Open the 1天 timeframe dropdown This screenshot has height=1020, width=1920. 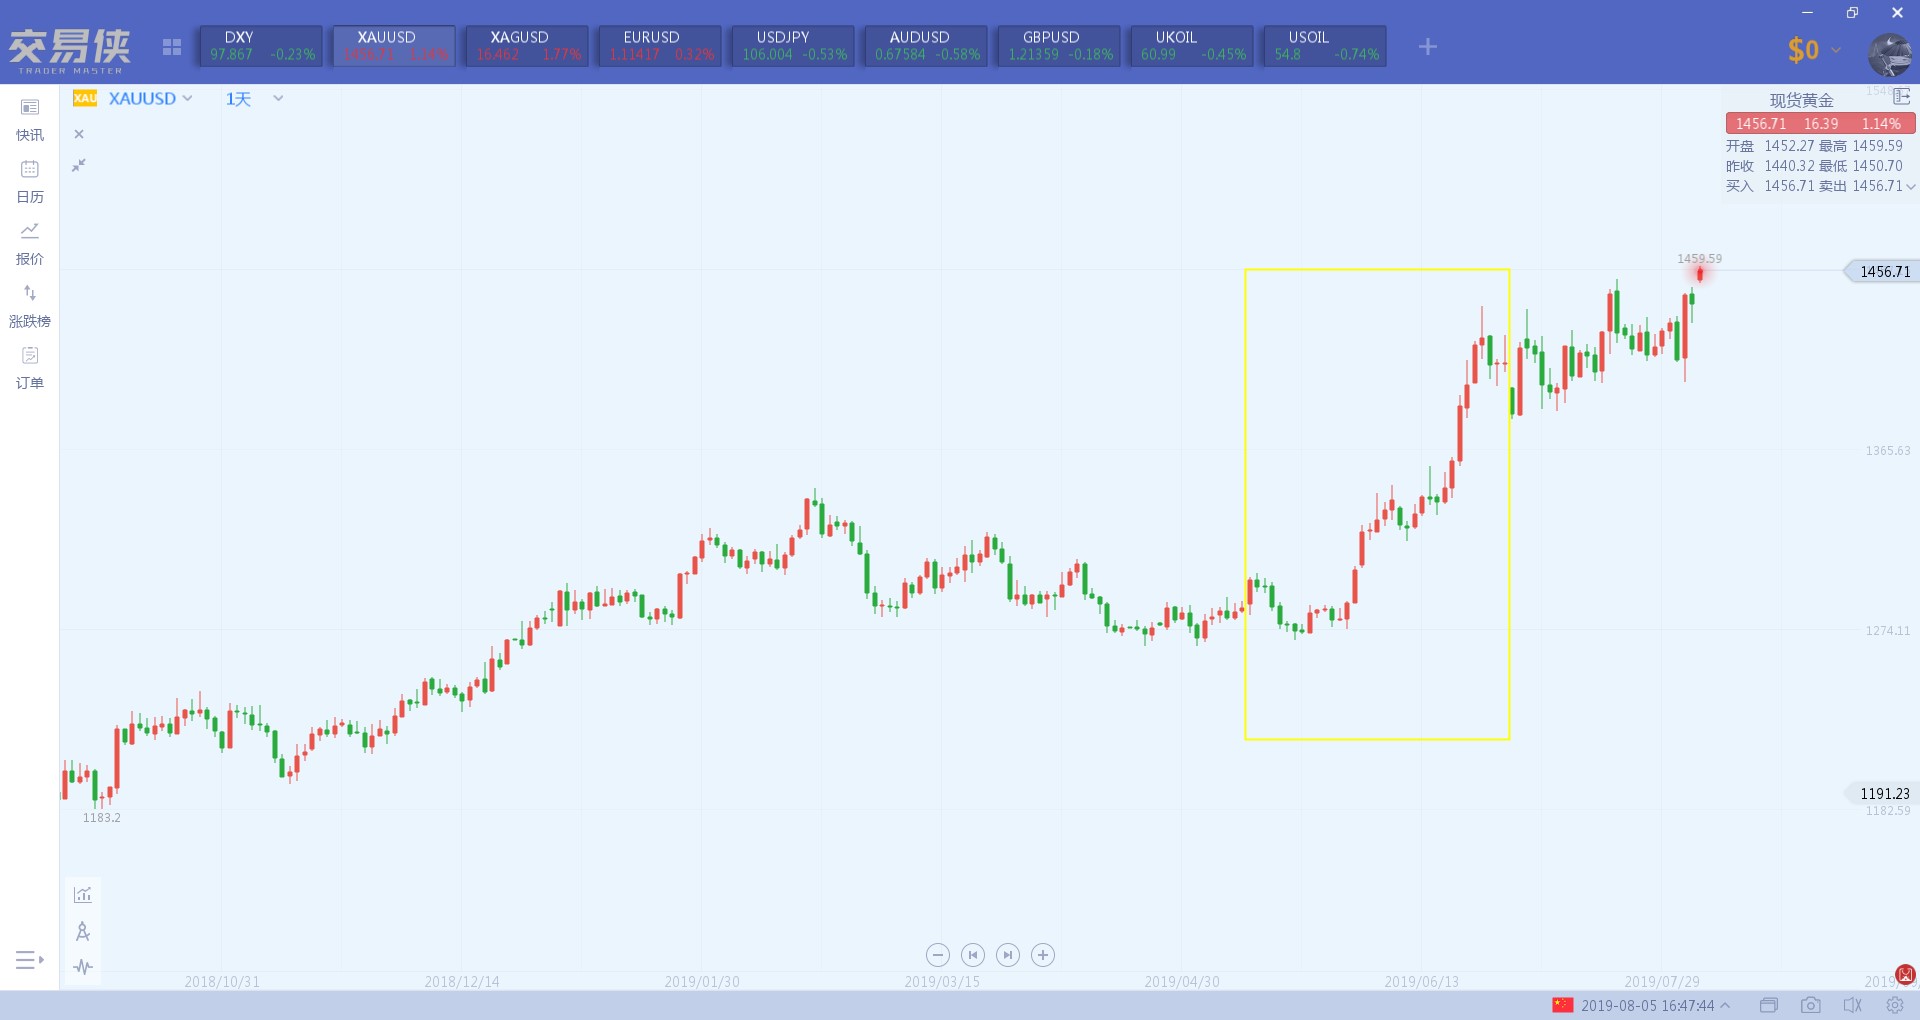[254, 98]
